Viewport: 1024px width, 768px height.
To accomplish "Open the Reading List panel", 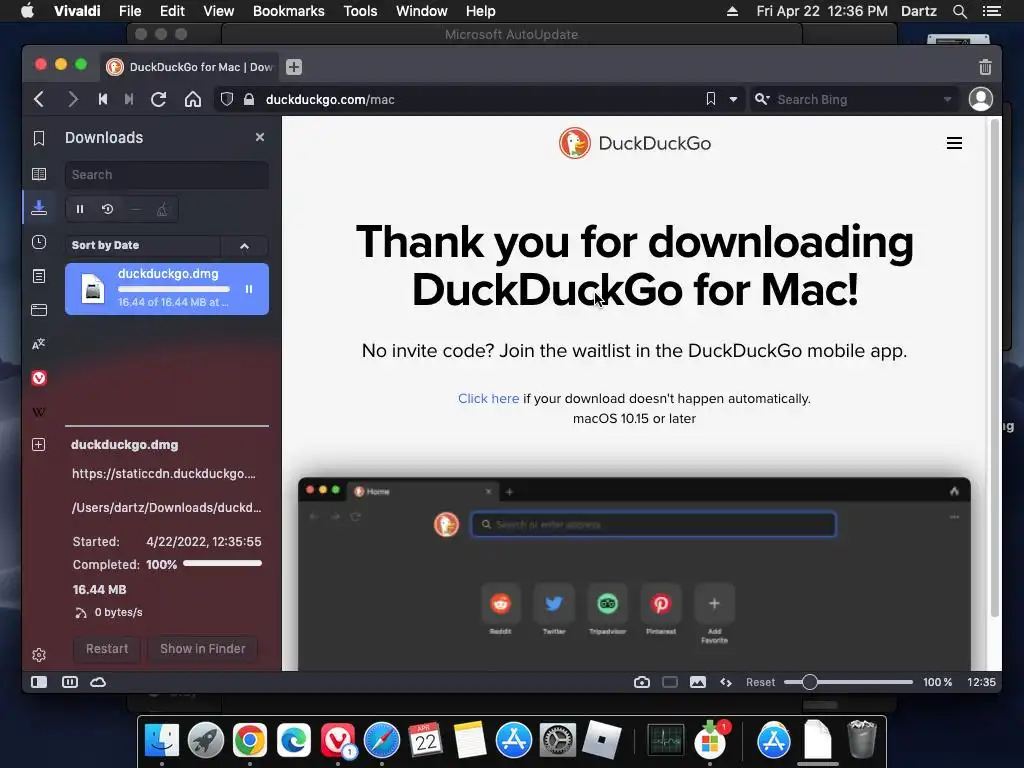I will [39, 174].
